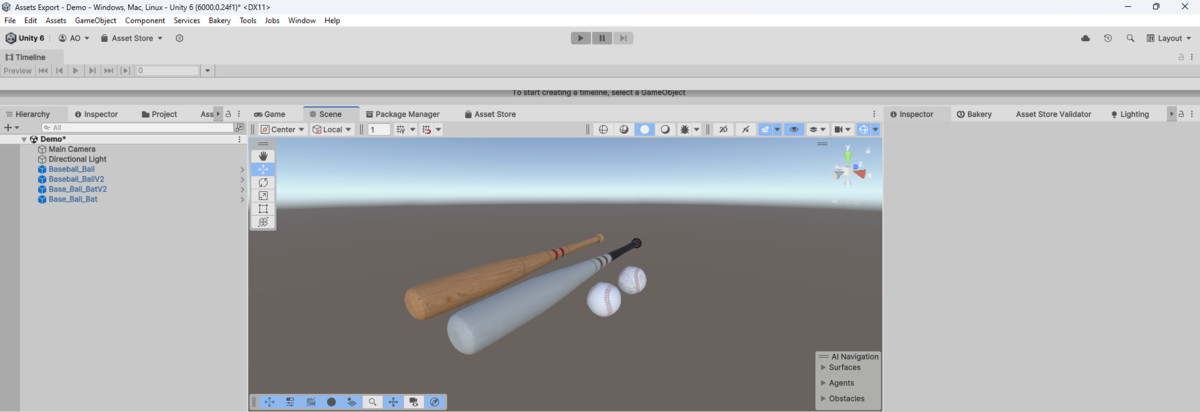Lock the Timeline window
Image resolution: width=1200 pixels, height=412 pixels.
(1180, 57)
